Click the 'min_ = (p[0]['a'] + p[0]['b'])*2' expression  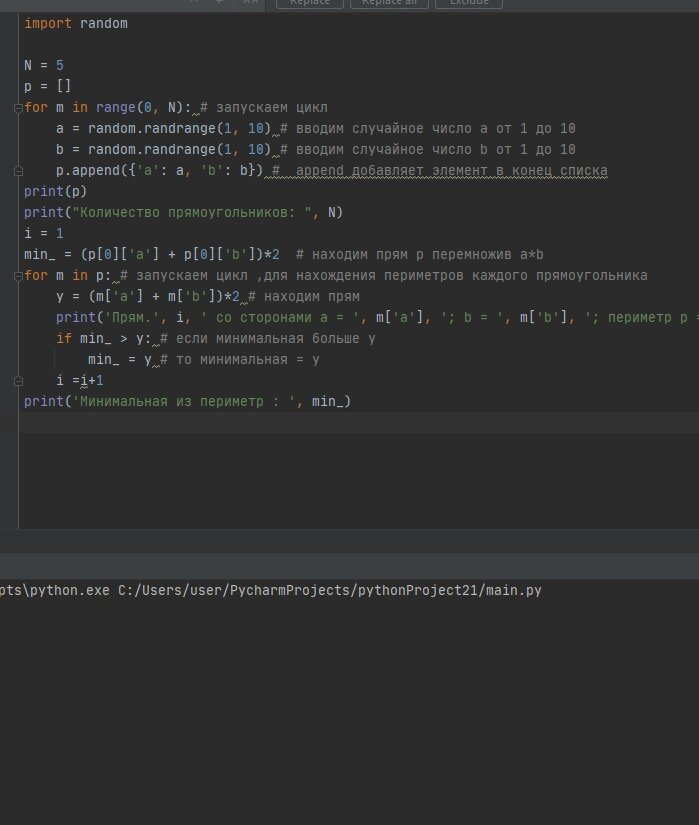(x=152, y=255)
